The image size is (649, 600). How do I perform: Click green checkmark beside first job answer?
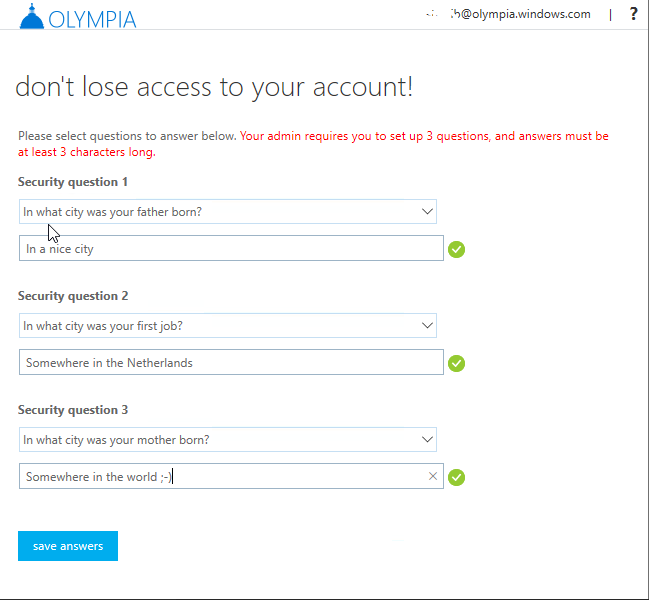click(457, 363)
